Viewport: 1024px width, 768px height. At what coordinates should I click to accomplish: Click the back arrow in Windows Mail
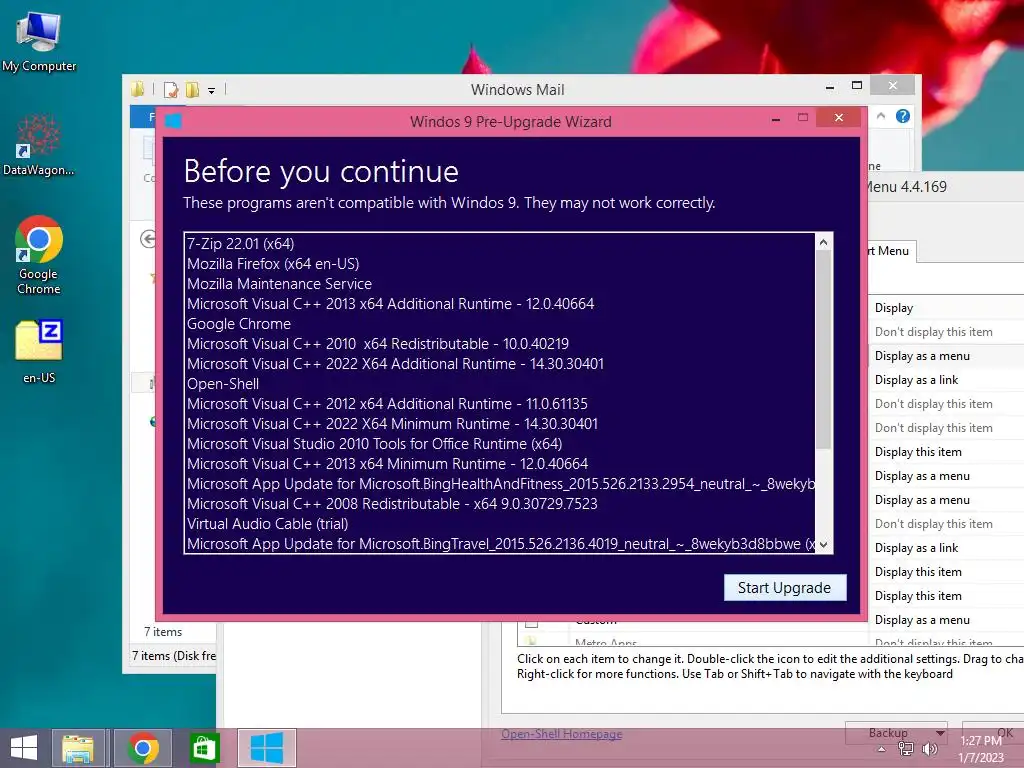148,240
